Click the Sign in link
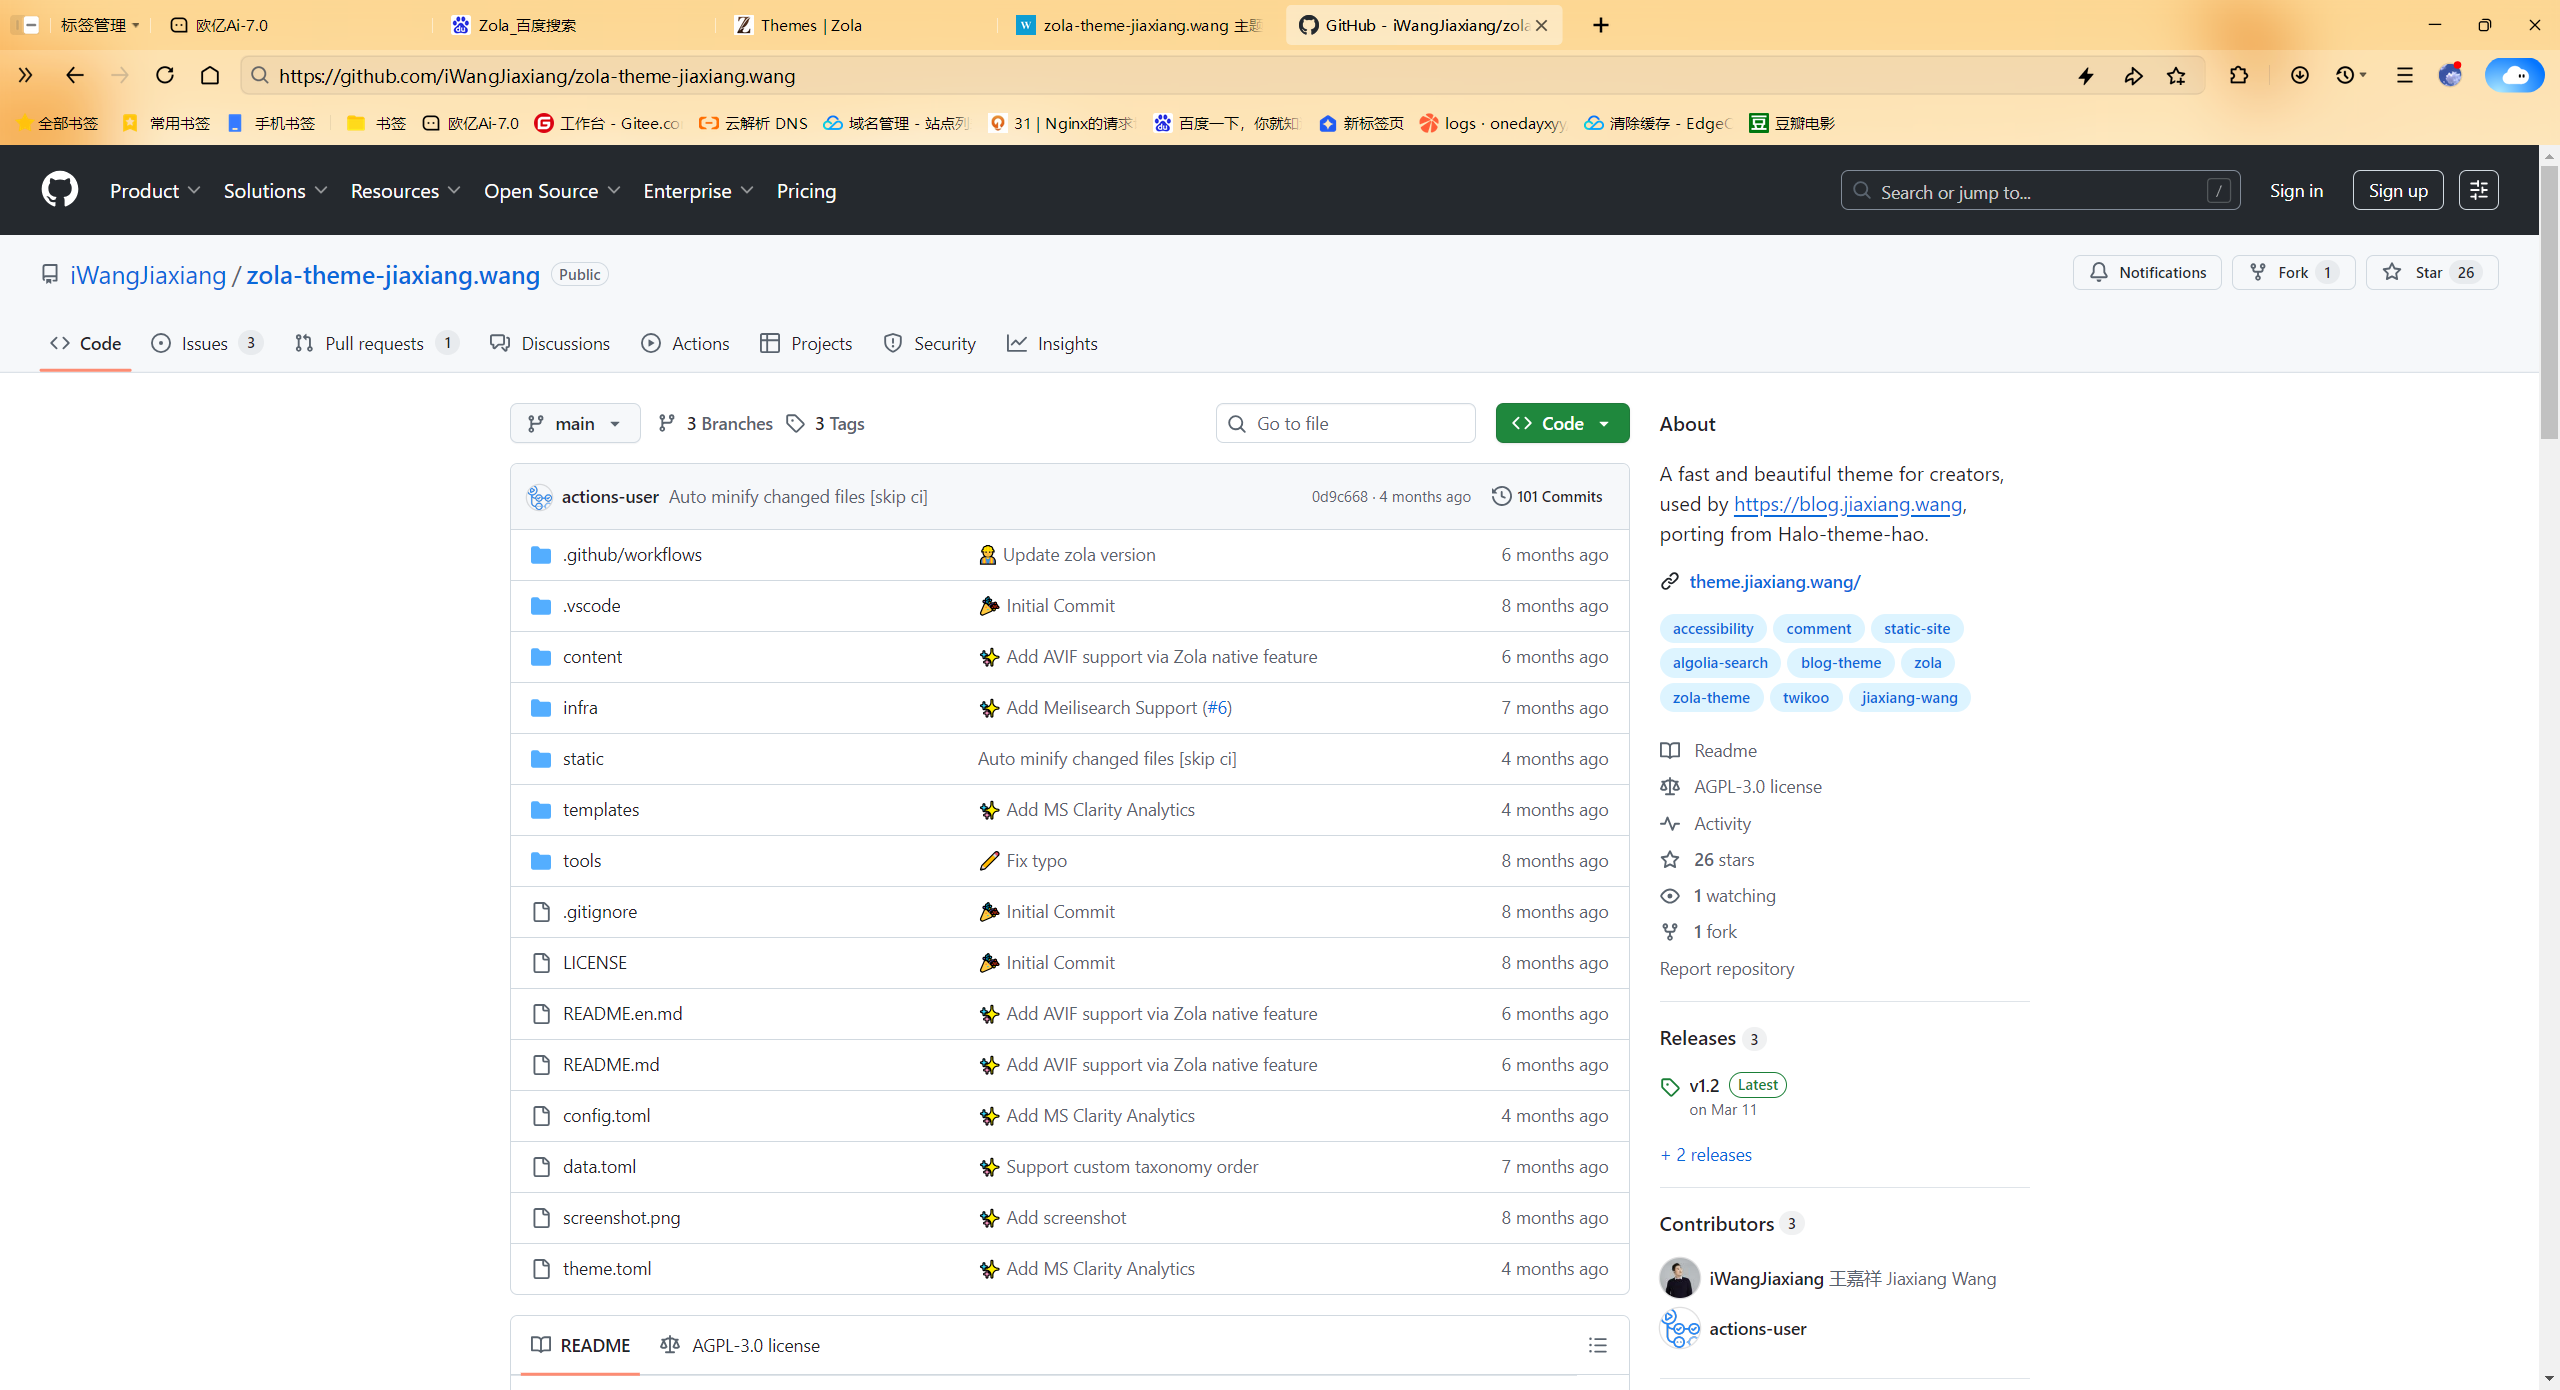2560x1390 pixels. click(x=2296, y=190)
